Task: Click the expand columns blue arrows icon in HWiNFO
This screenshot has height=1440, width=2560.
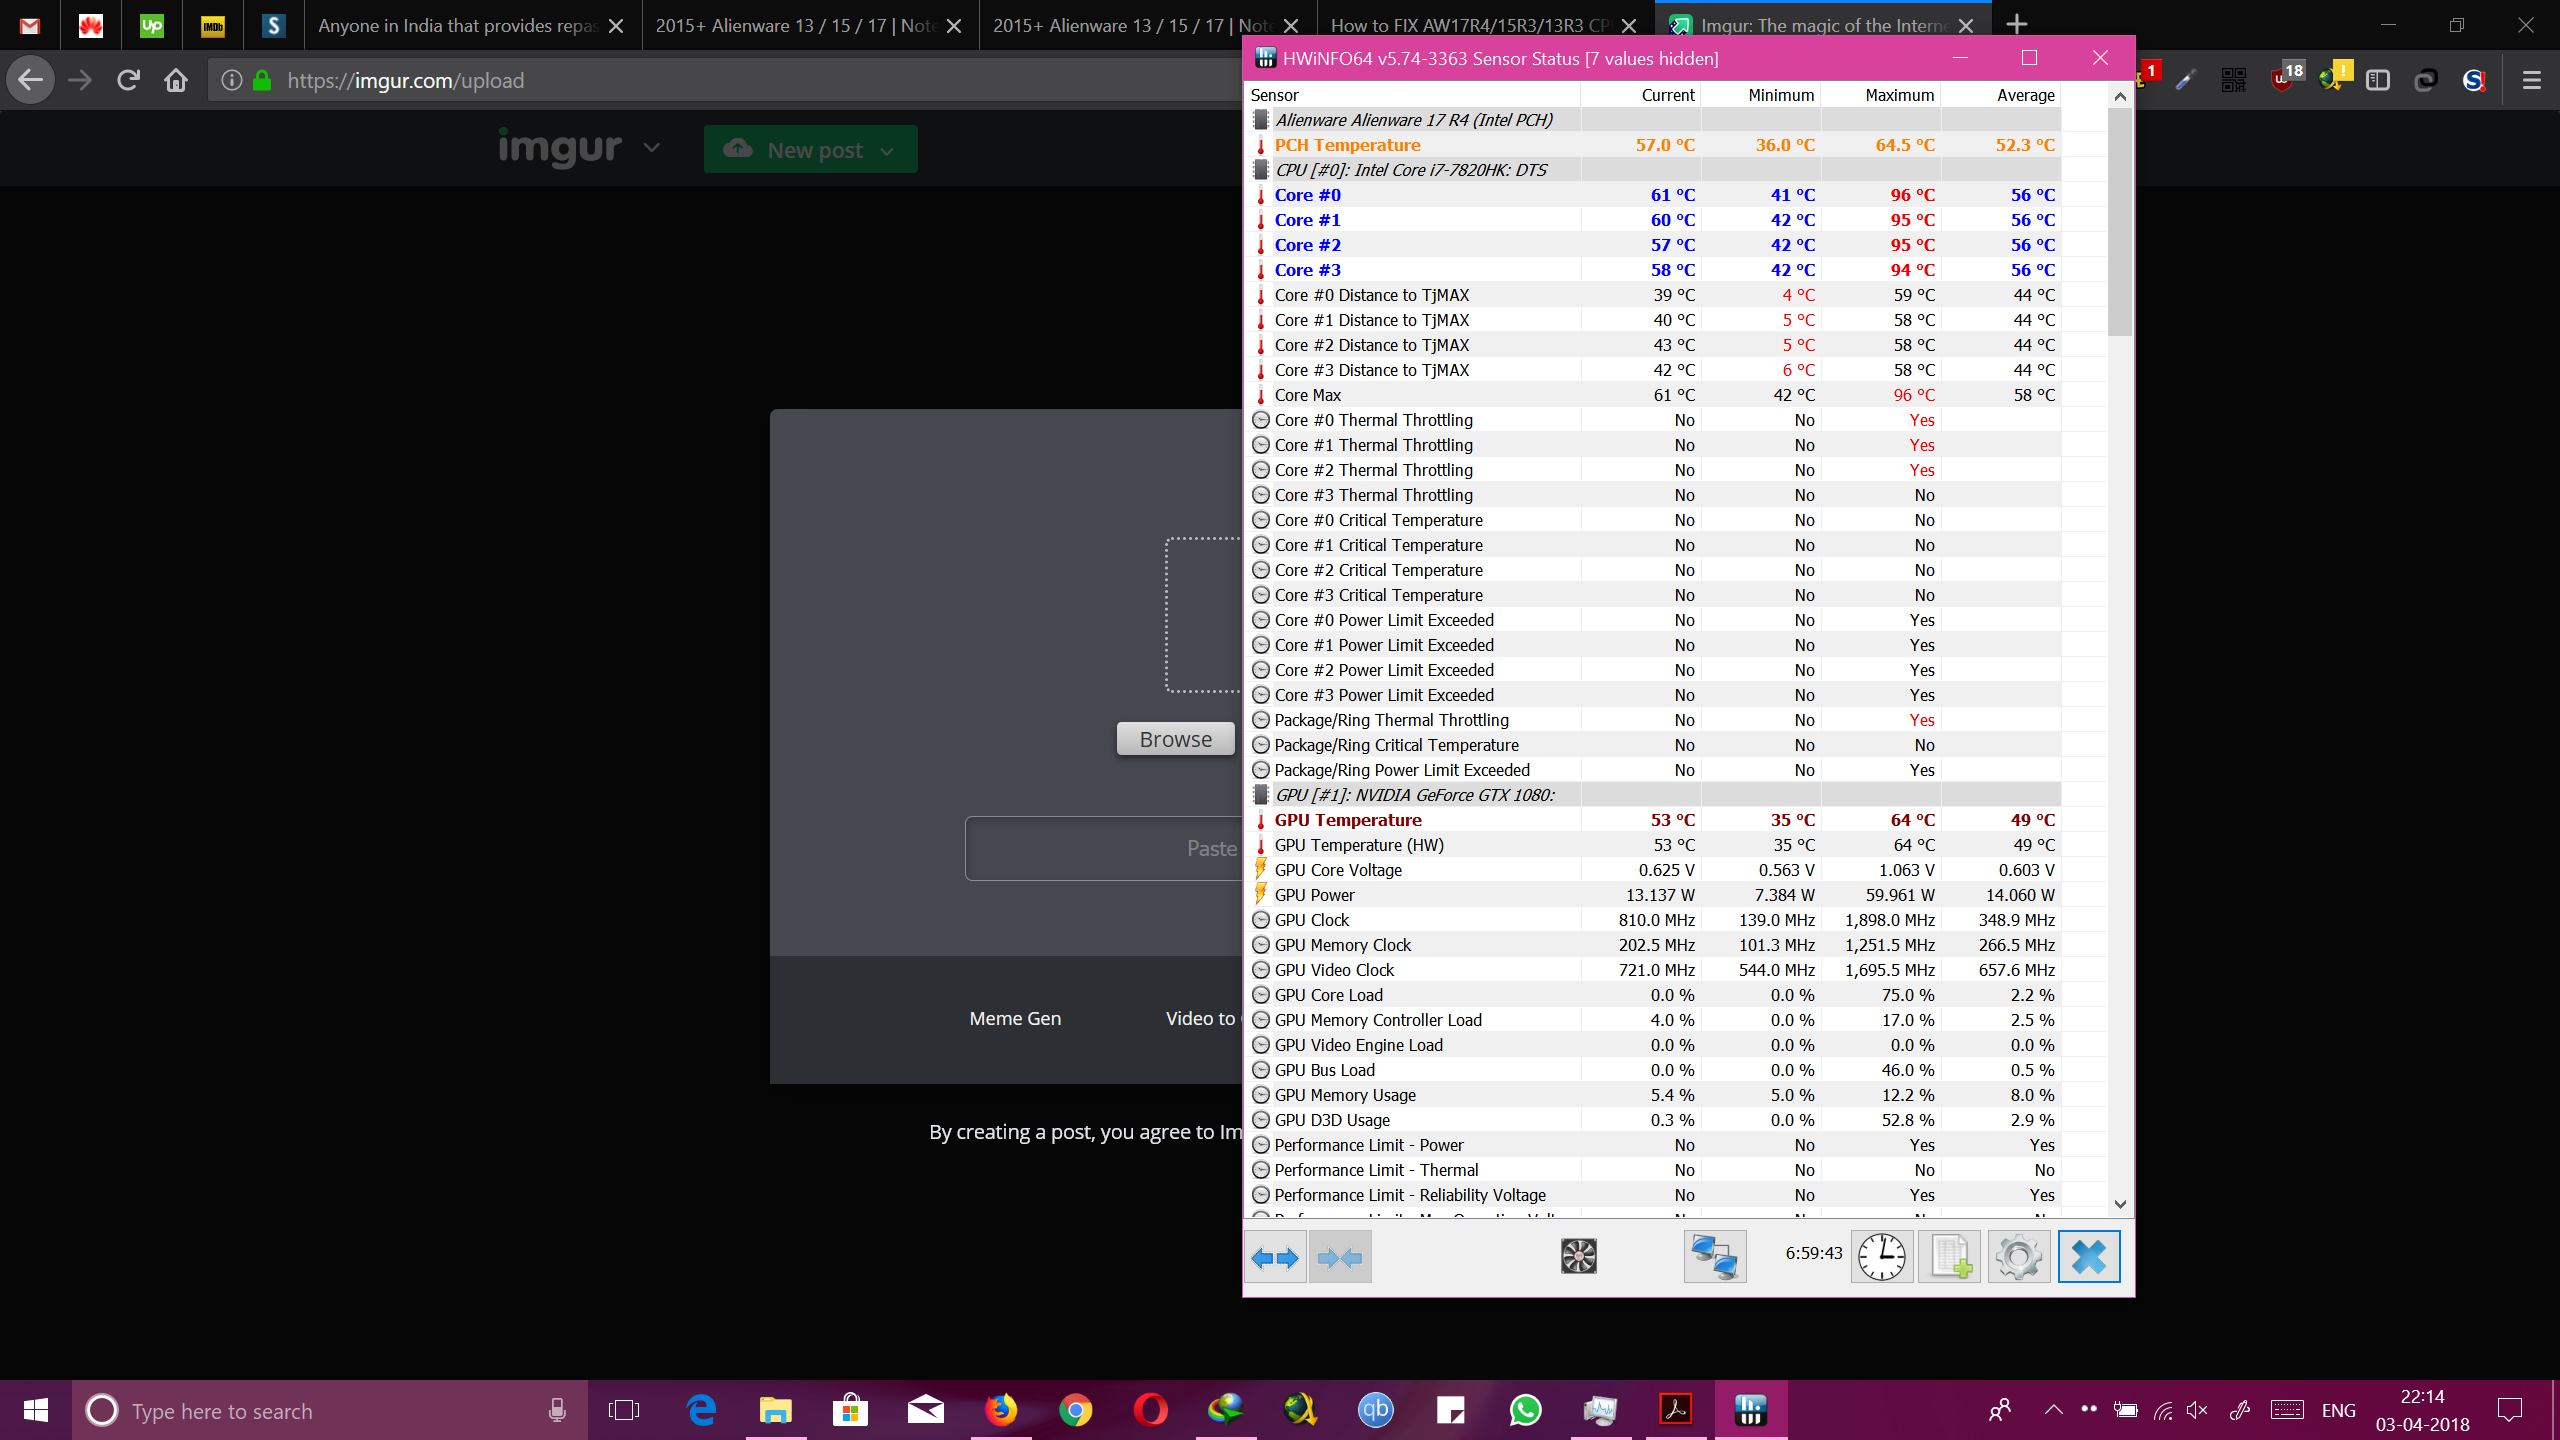Action: (x=1275, y=1257)
